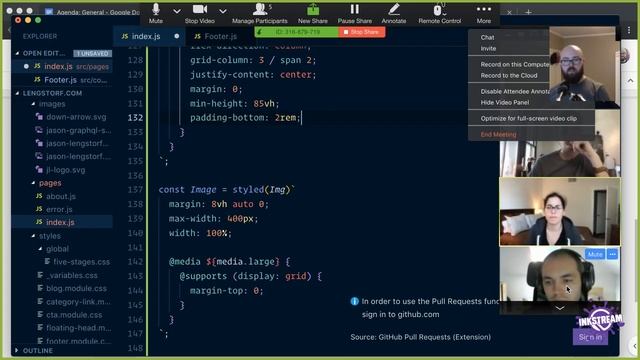
Task: Open index.js under Open Editors
Action: (x=62, y=66)
